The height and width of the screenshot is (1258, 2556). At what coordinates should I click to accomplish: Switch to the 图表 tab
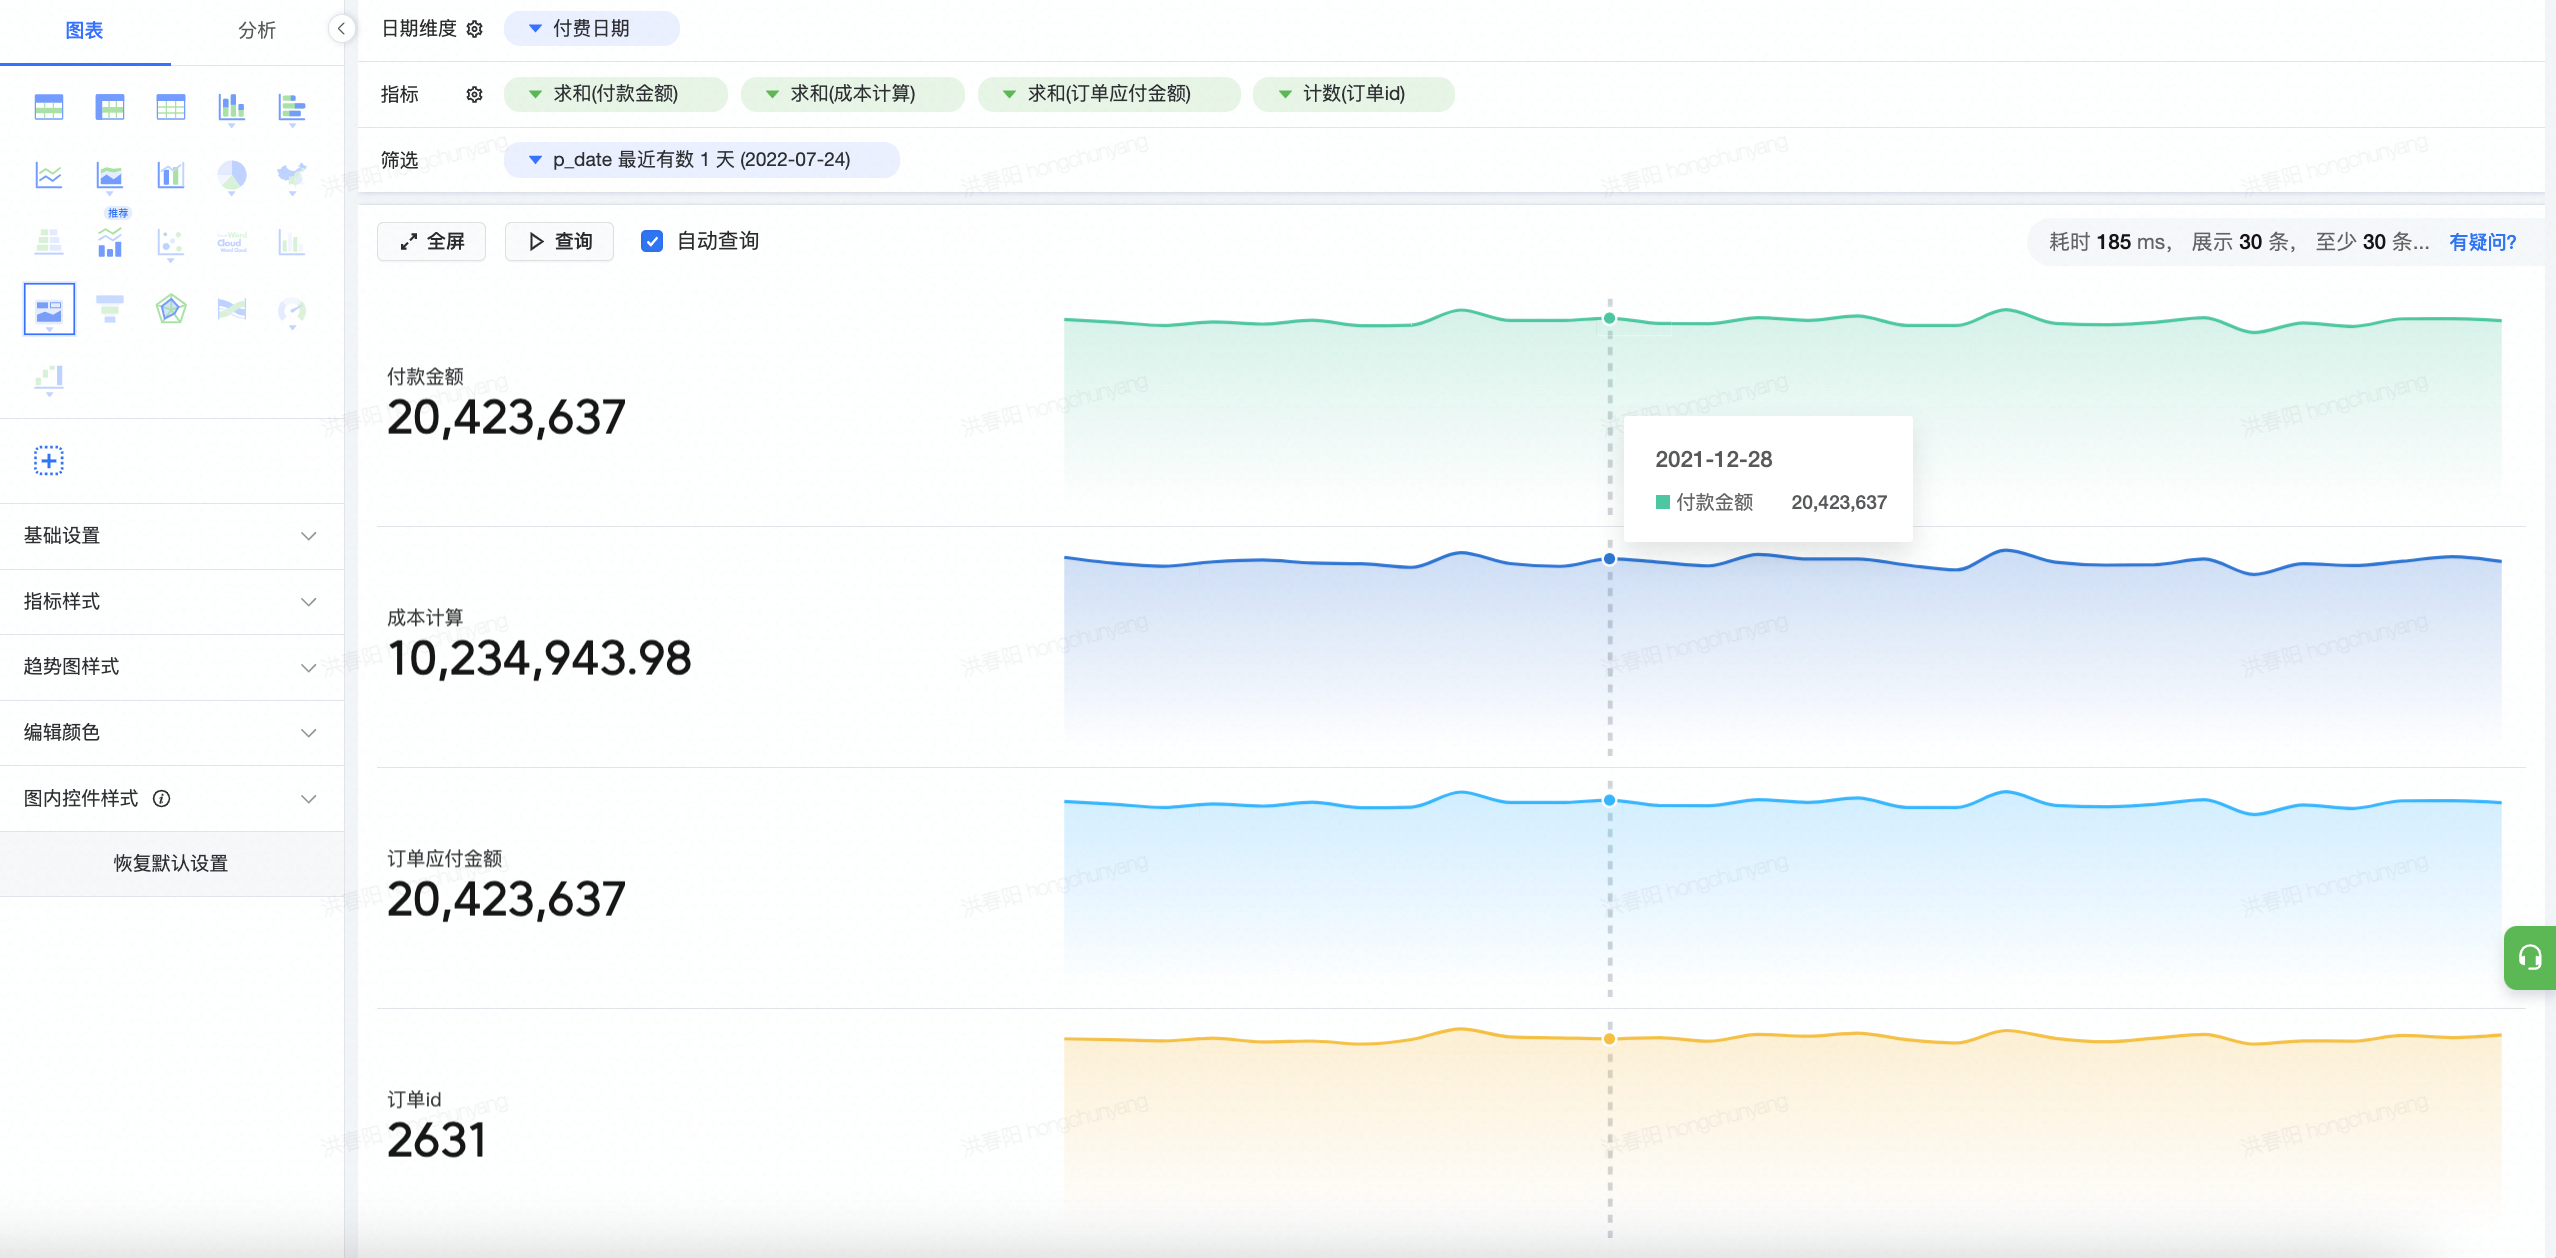85,31
